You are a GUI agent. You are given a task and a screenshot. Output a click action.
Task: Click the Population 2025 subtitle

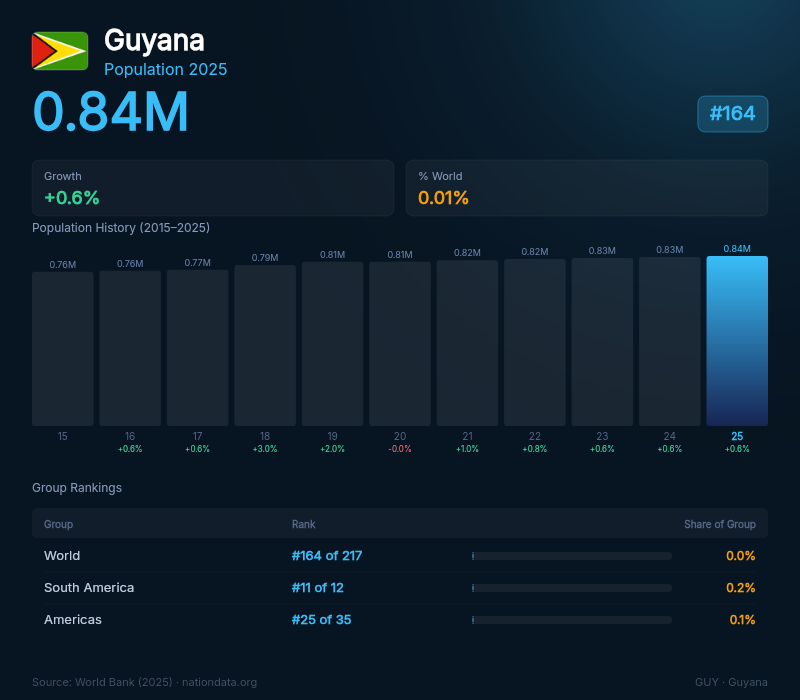click(165, 69)
